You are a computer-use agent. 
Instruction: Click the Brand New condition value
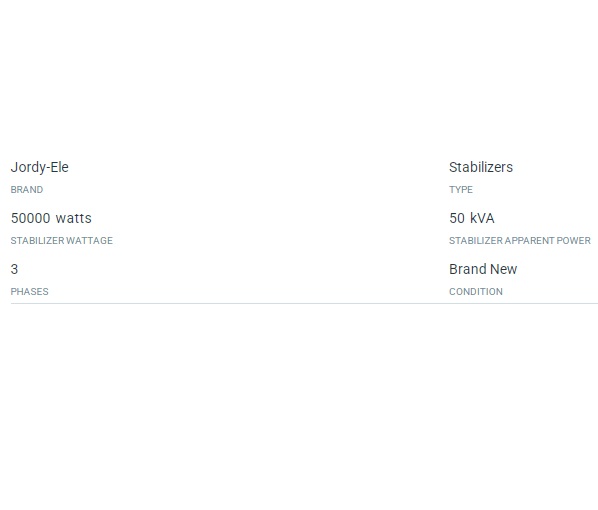[483, 269]
